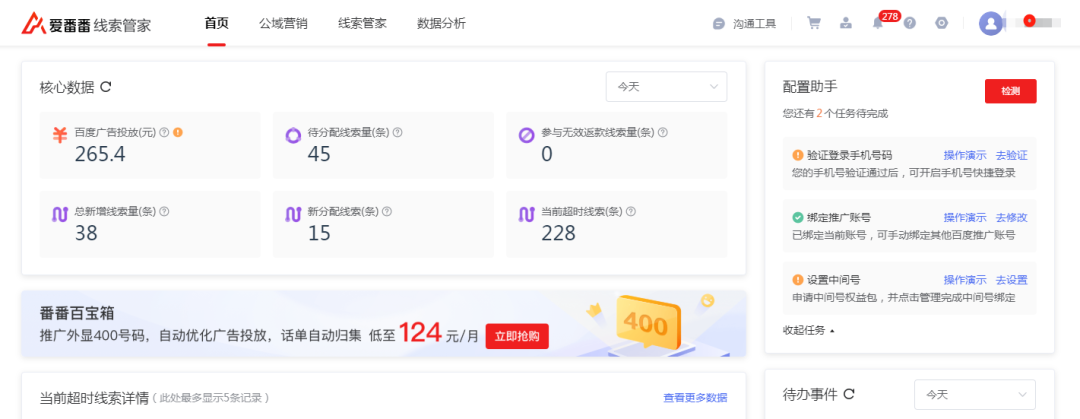Open the help question mark icon in header

909,23
